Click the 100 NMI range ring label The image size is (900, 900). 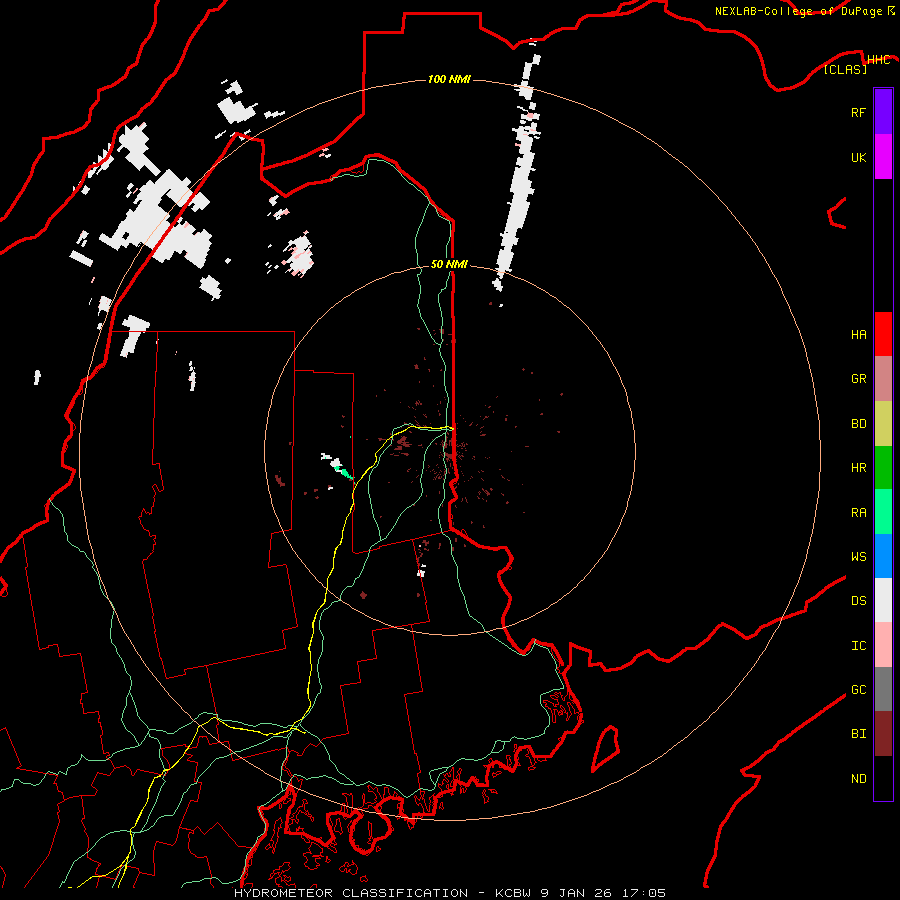point(449,79)
